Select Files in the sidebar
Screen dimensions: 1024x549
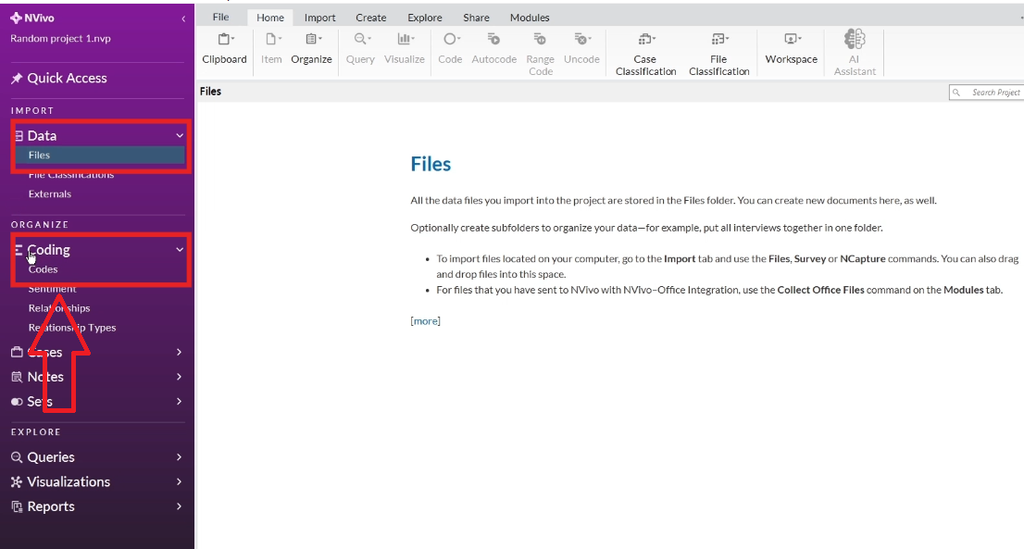[99, 155]
